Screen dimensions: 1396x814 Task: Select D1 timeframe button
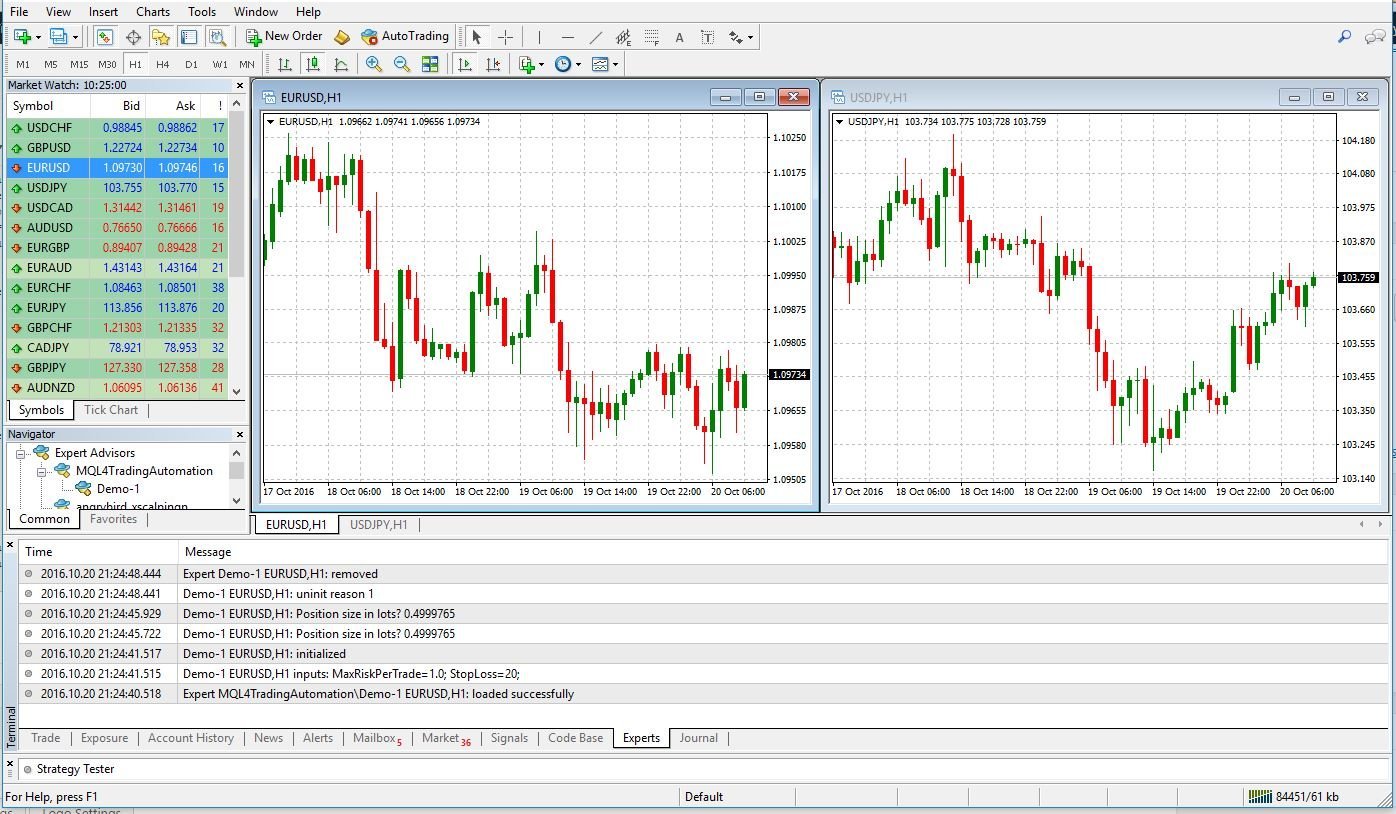[x=191, y=64]
